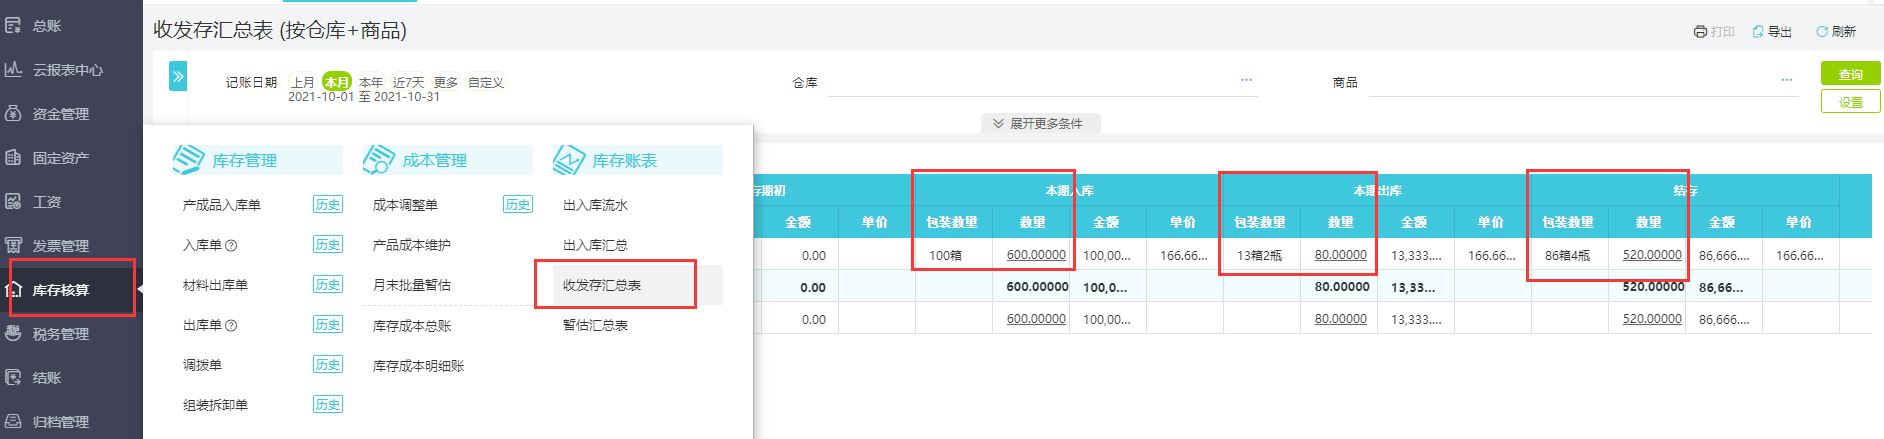Click the 刷新 refresh icon

(1822, 32)
